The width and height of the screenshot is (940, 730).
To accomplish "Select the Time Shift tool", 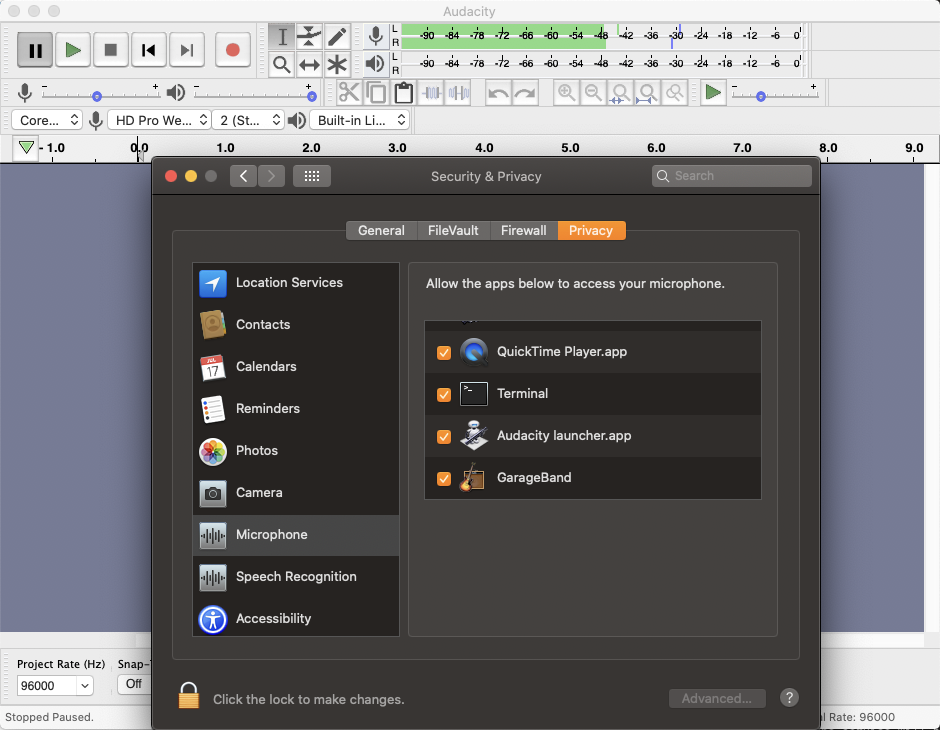I will pyautogui.click(x=309, y=65).
